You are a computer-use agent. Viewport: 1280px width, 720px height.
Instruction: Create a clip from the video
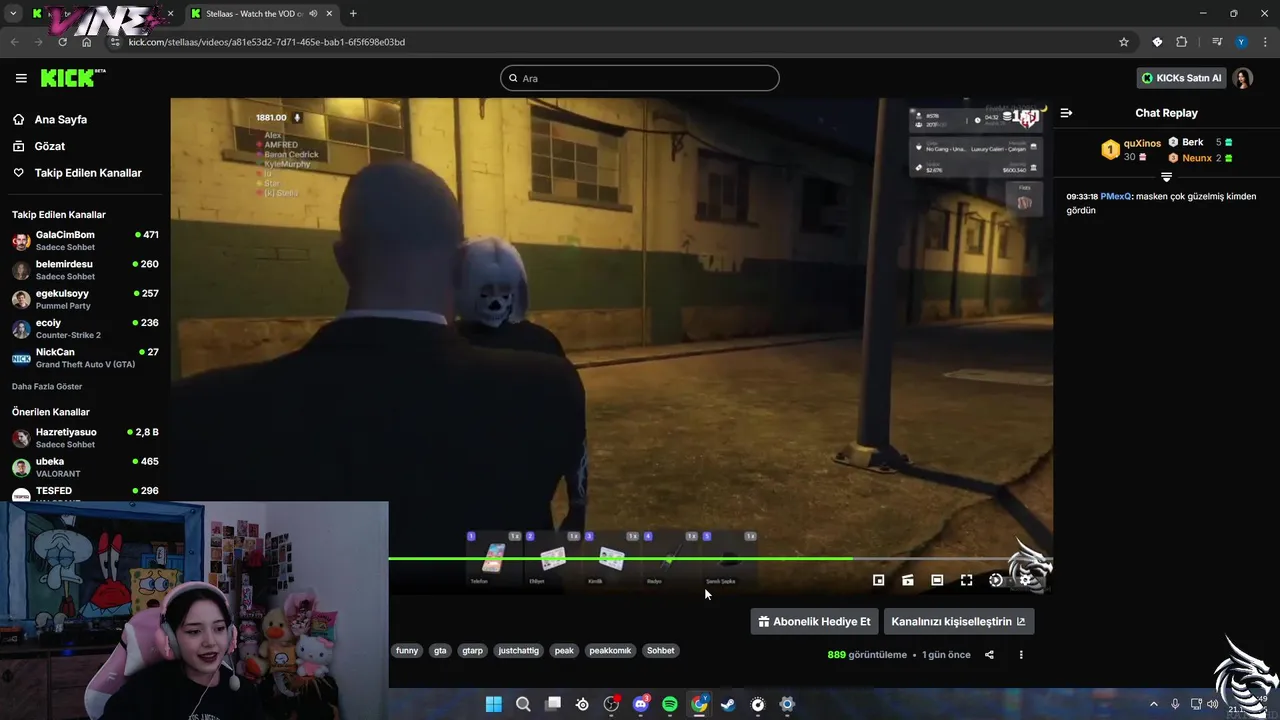click(908, 580)
